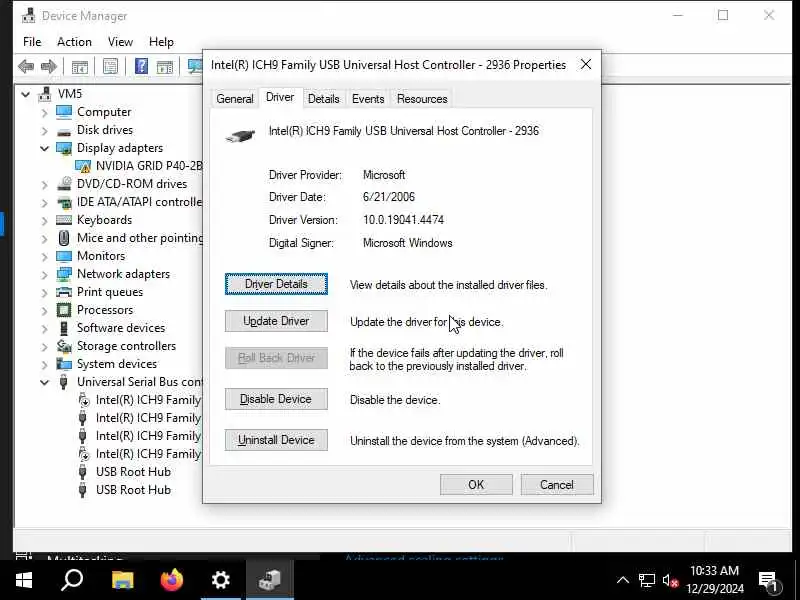Collapse the Display adapters node

(x=44, y=148)
